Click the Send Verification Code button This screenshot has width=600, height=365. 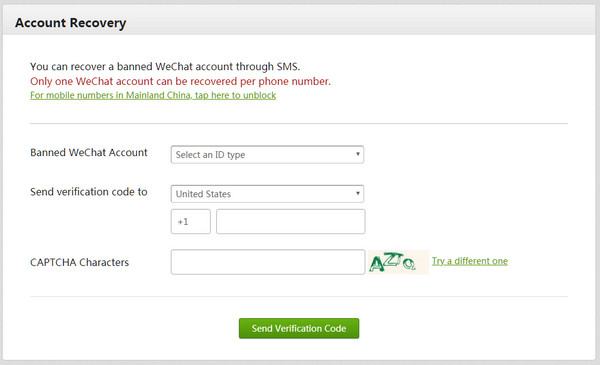pos(299,328)
